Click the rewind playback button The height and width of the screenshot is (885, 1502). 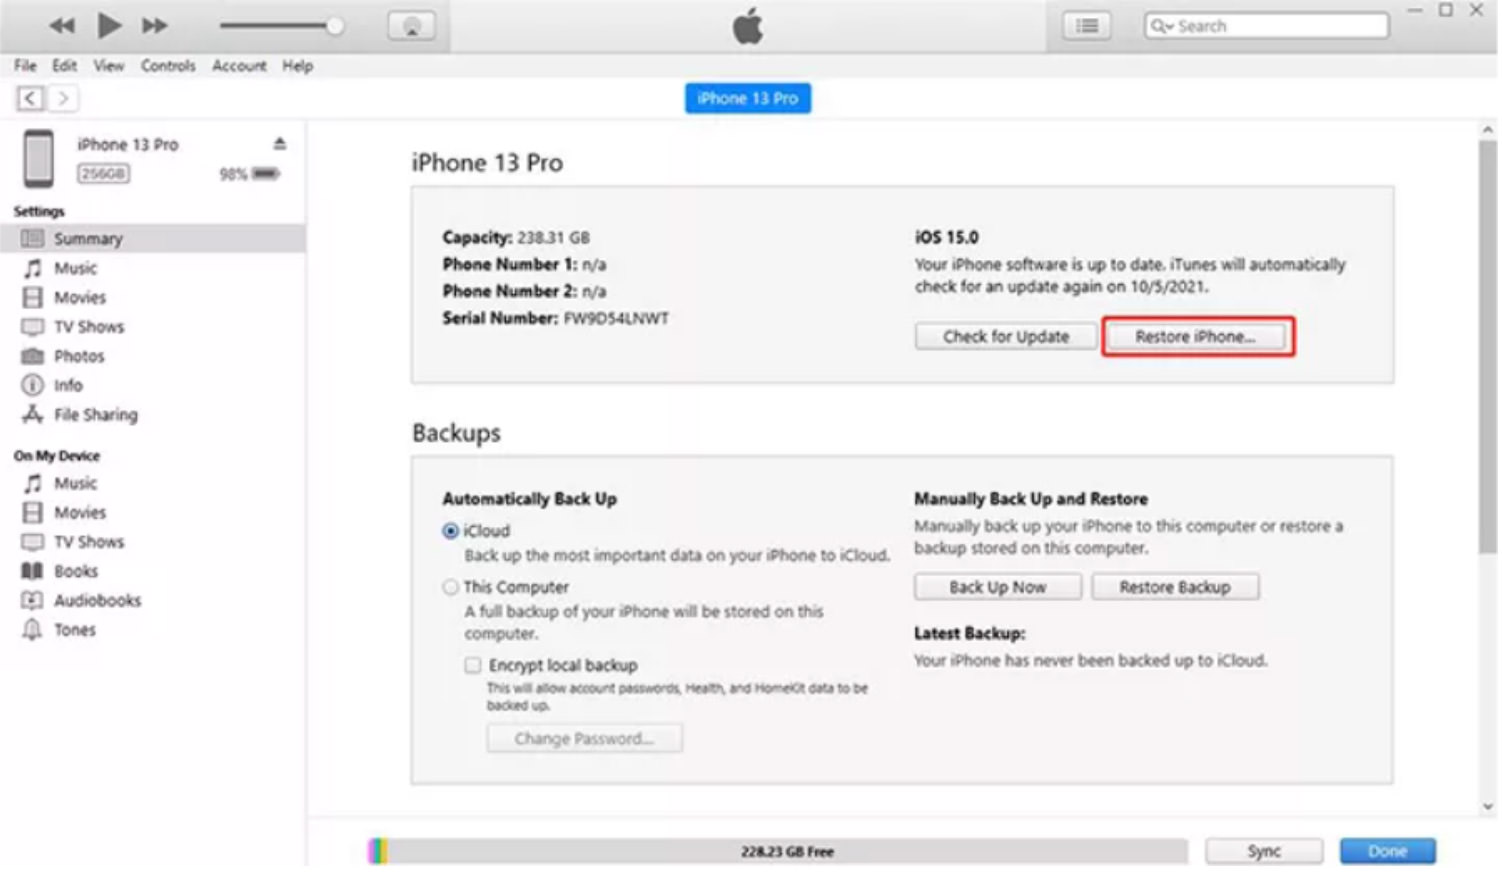point(62,25)
